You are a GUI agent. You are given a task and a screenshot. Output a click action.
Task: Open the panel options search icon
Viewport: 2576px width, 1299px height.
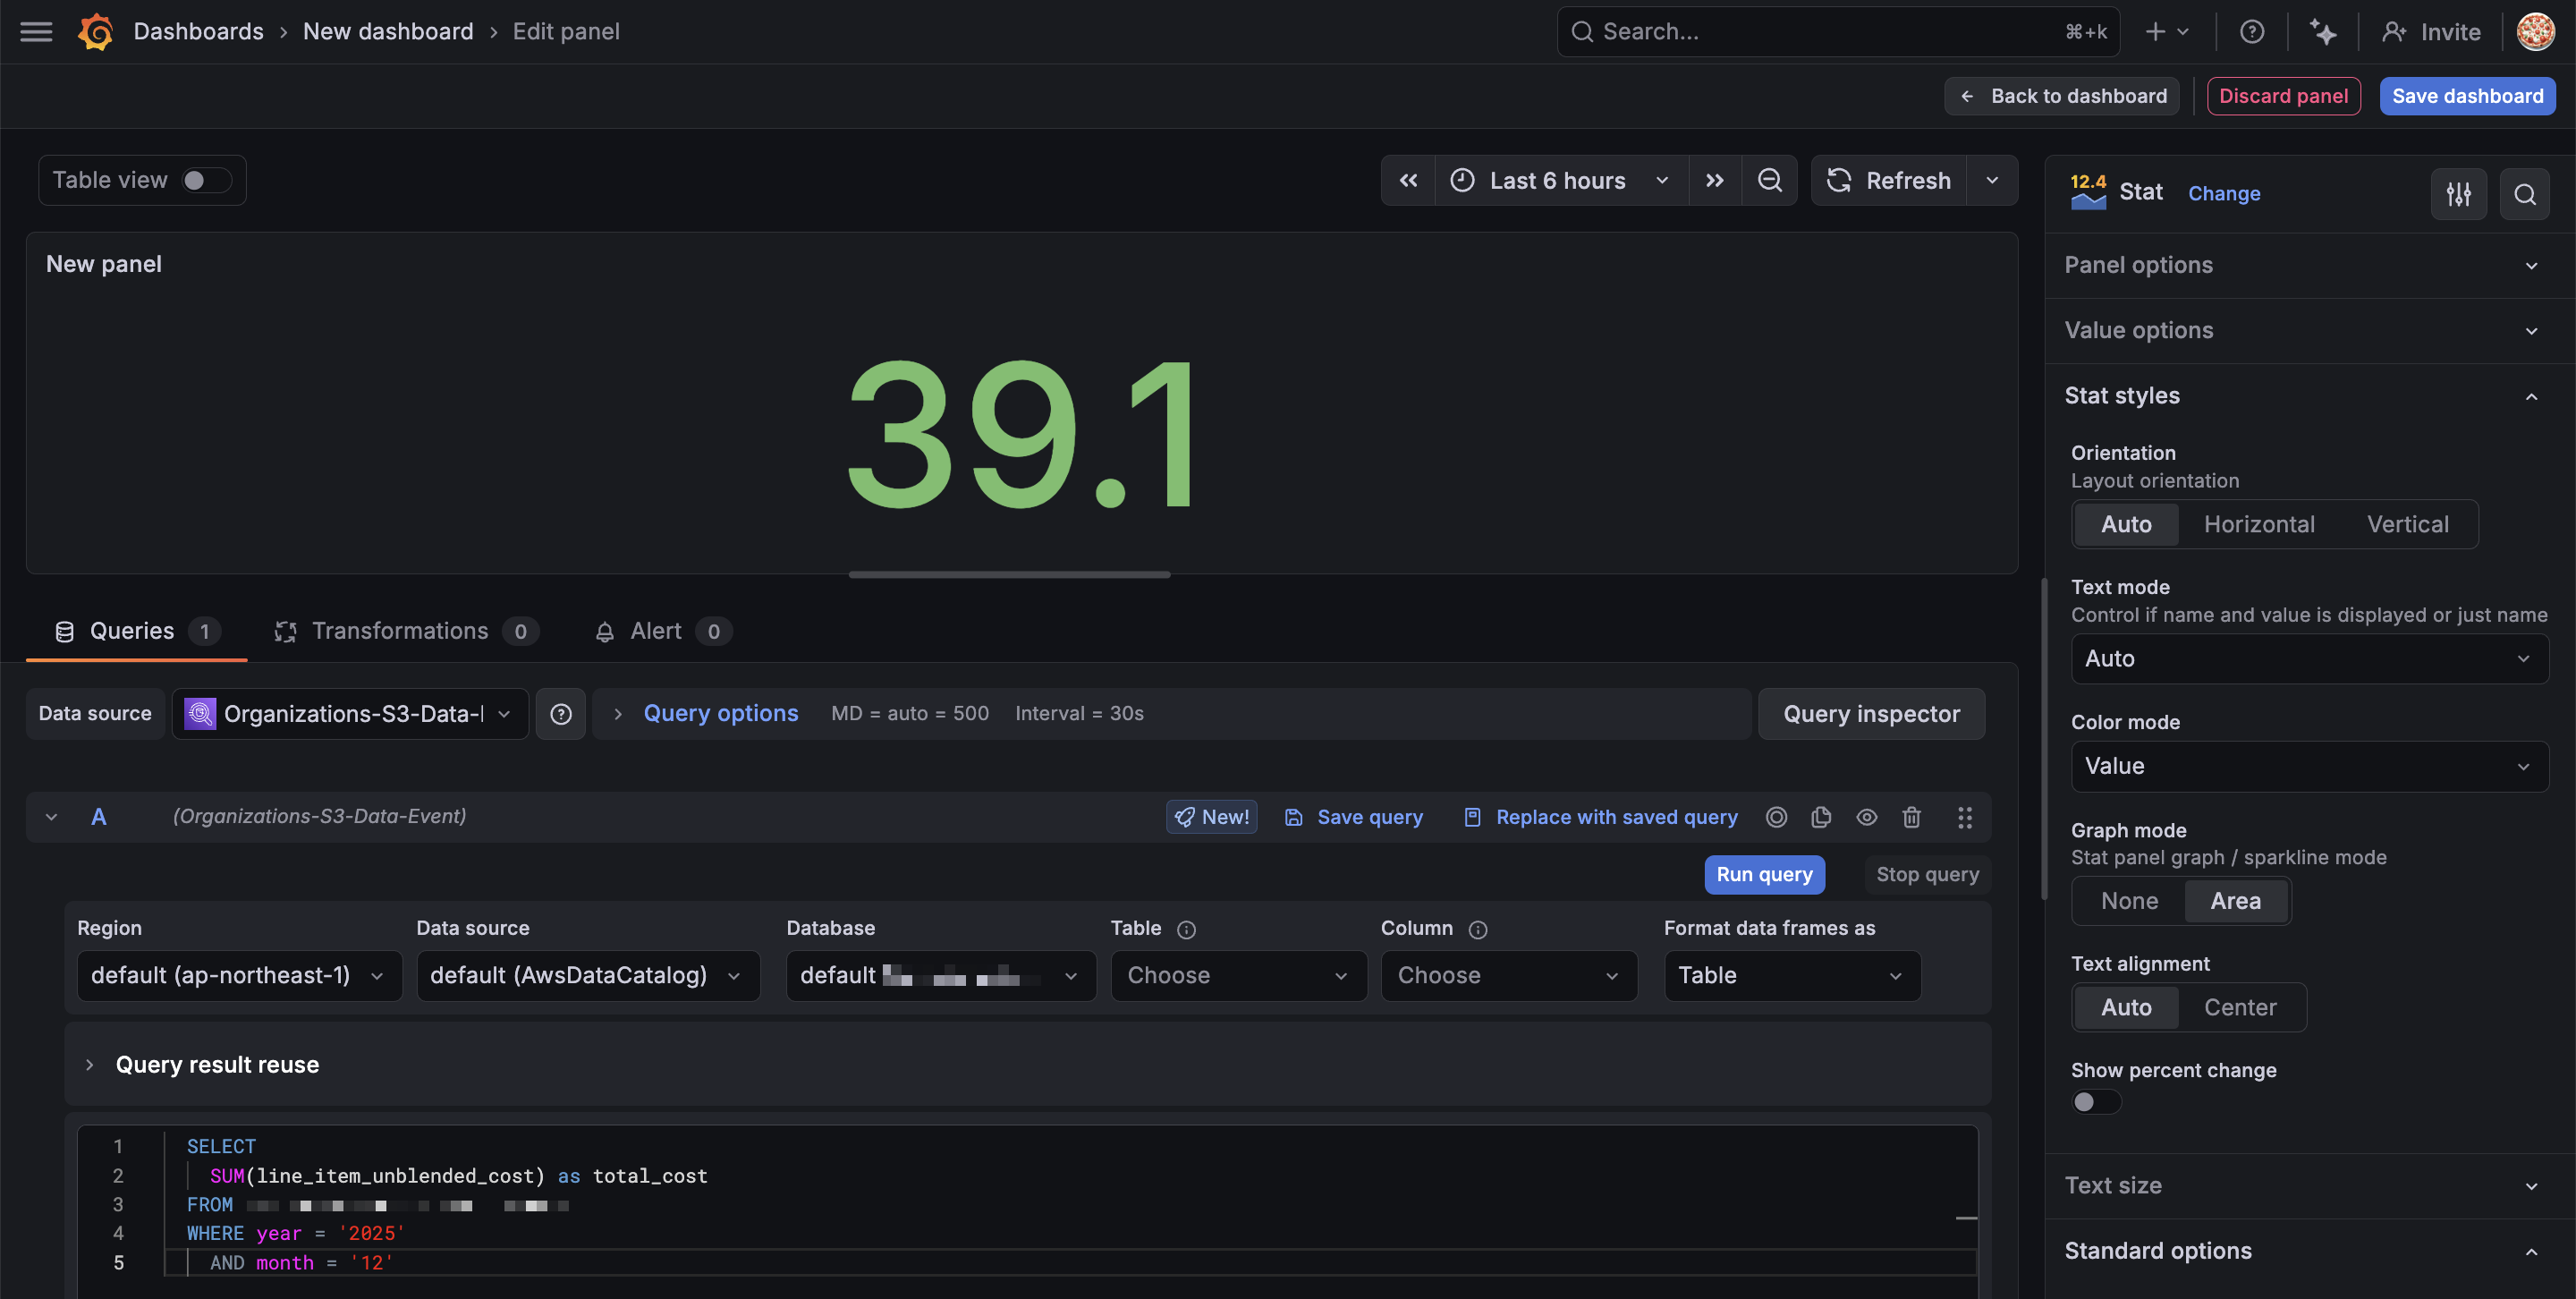pos(2524,194)
